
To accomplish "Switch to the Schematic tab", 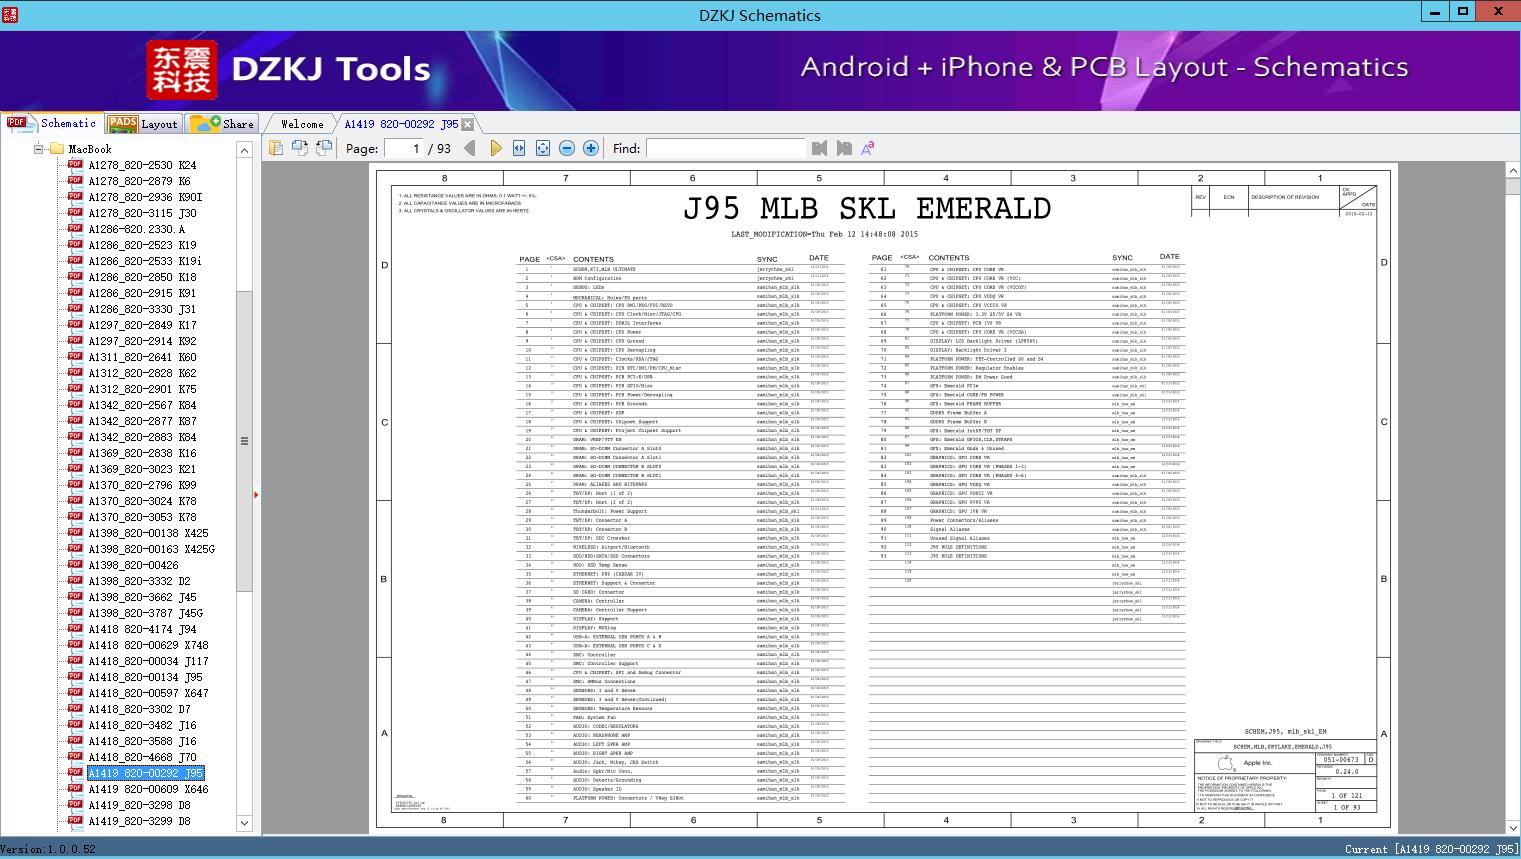I will (x=52, y=123).
